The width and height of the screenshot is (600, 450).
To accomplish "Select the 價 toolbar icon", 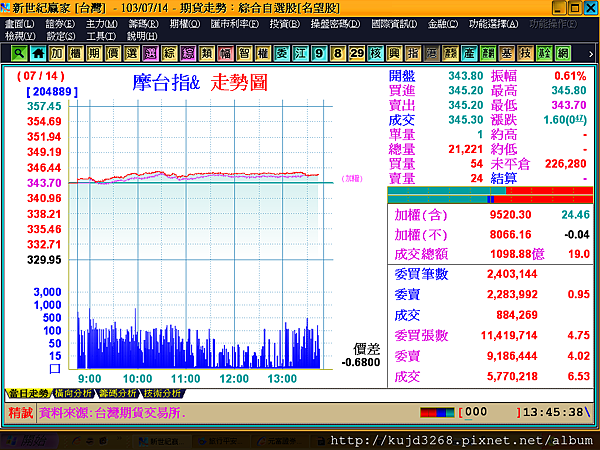I will 113,53.
